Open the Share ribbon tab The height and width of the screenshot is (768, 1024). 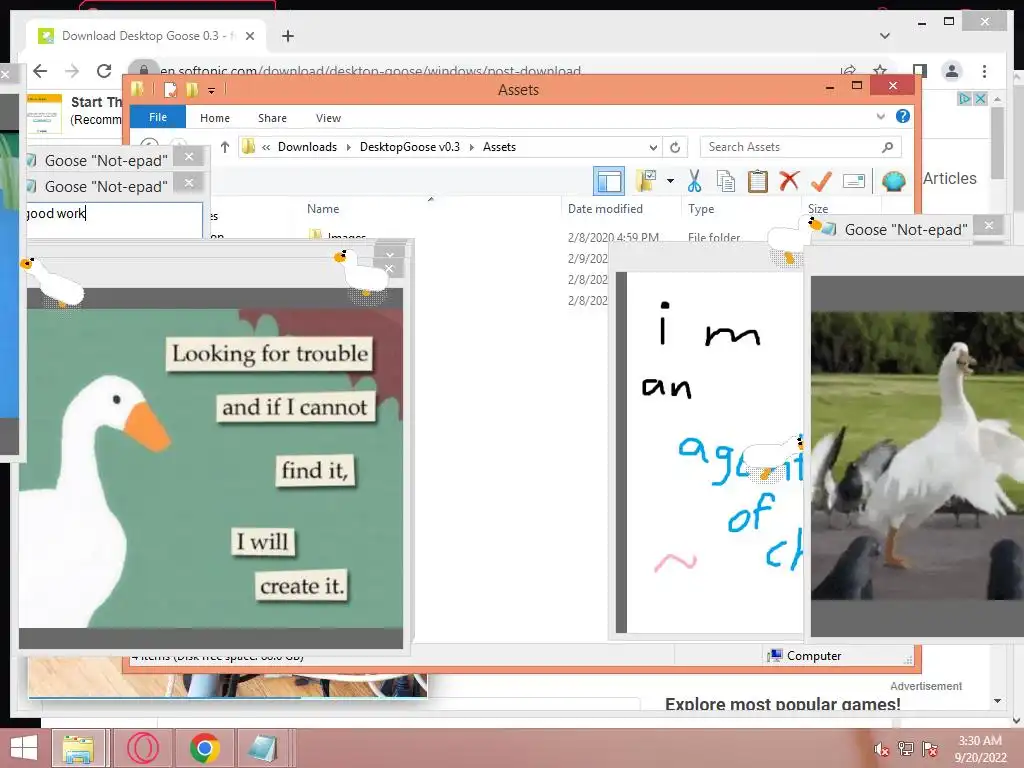tap(272, 118)
